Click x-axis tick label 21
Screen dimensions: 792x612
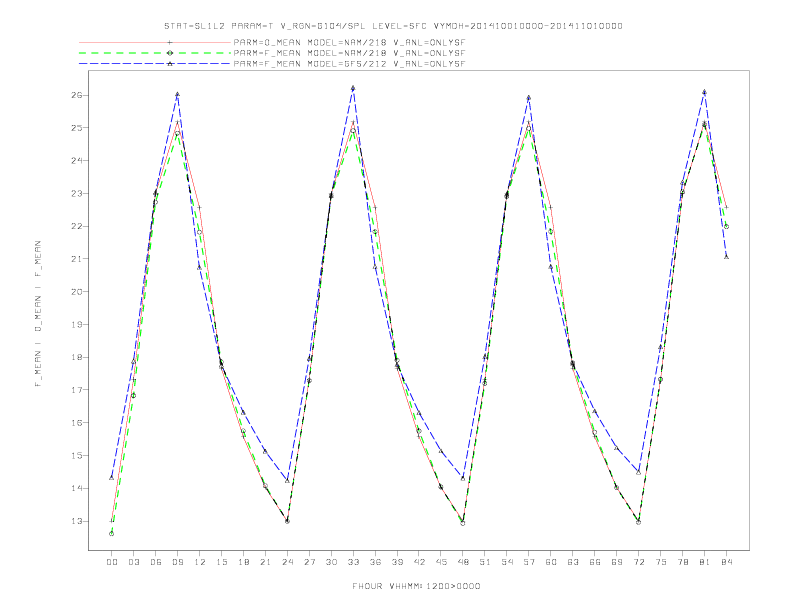click(x=265, y=562)
